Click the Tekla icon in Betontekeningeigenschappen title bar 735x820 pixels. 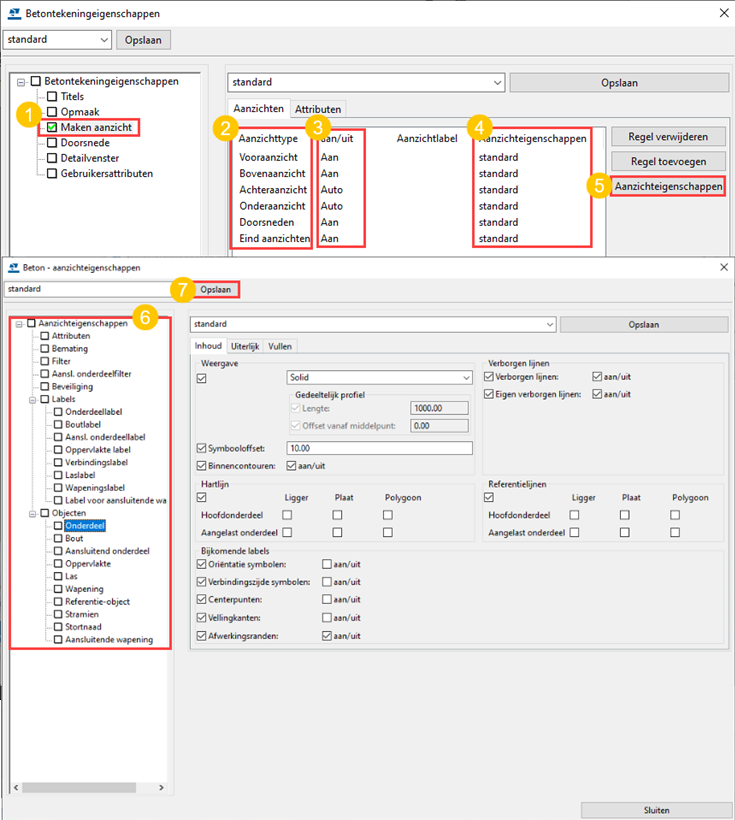click(12, 13)
